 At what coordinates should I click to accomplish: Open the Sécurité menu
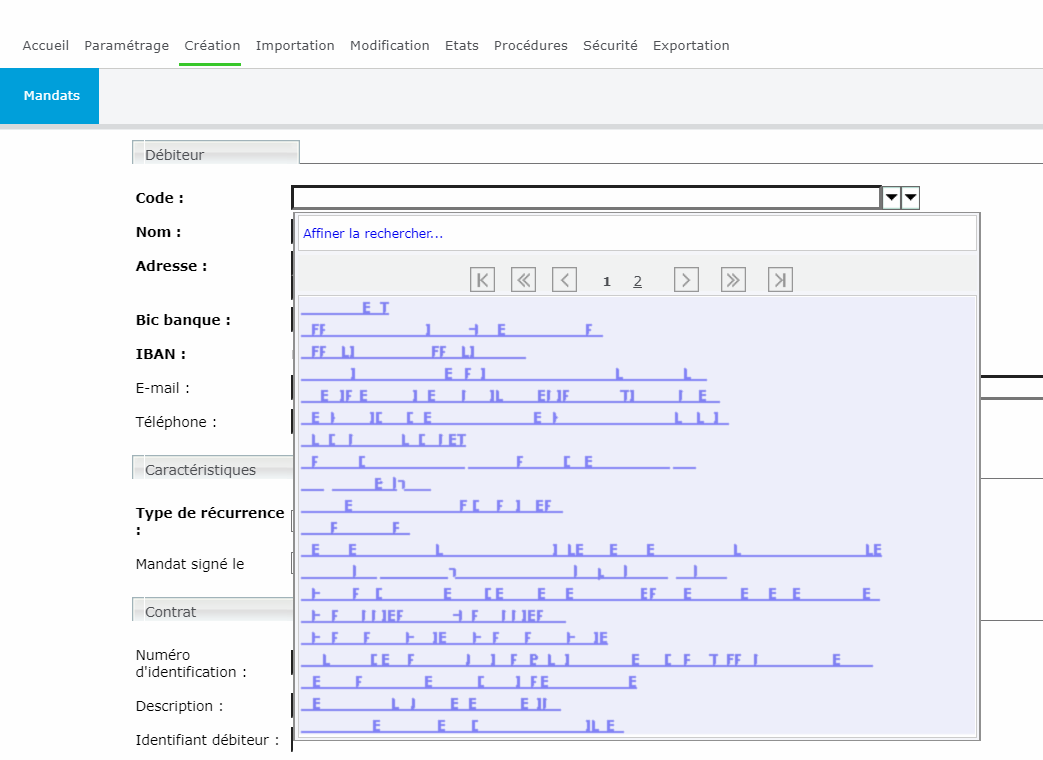click(610, 46)
